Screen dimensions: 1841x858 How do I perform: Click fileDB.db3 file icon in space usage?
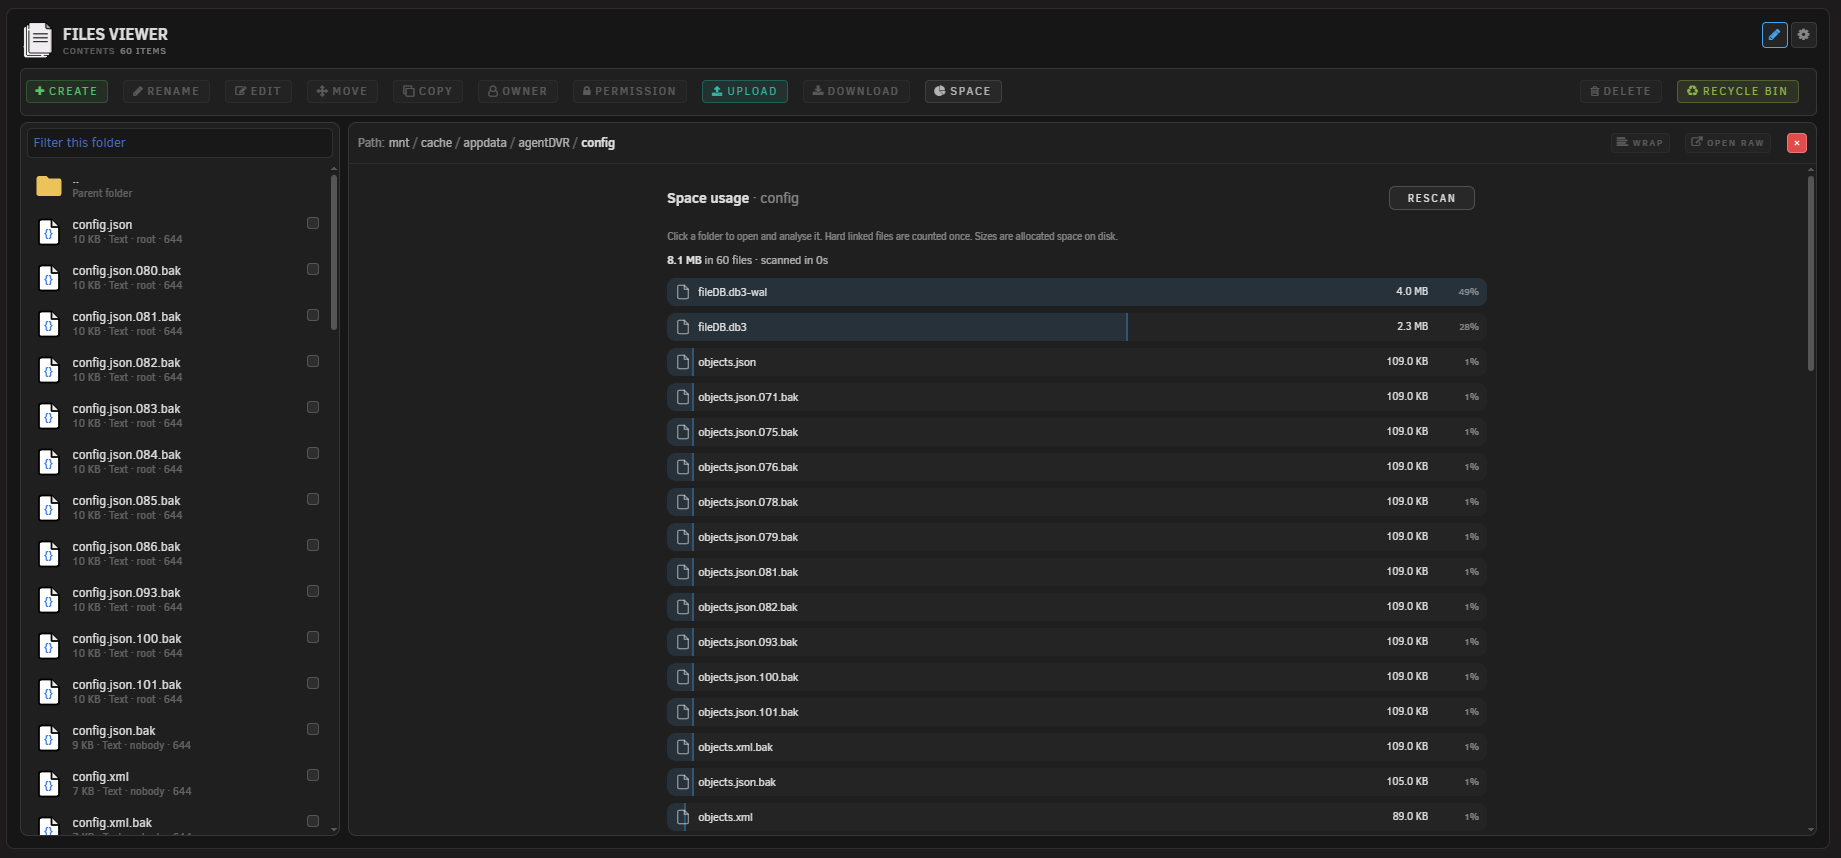pos(683,327)
